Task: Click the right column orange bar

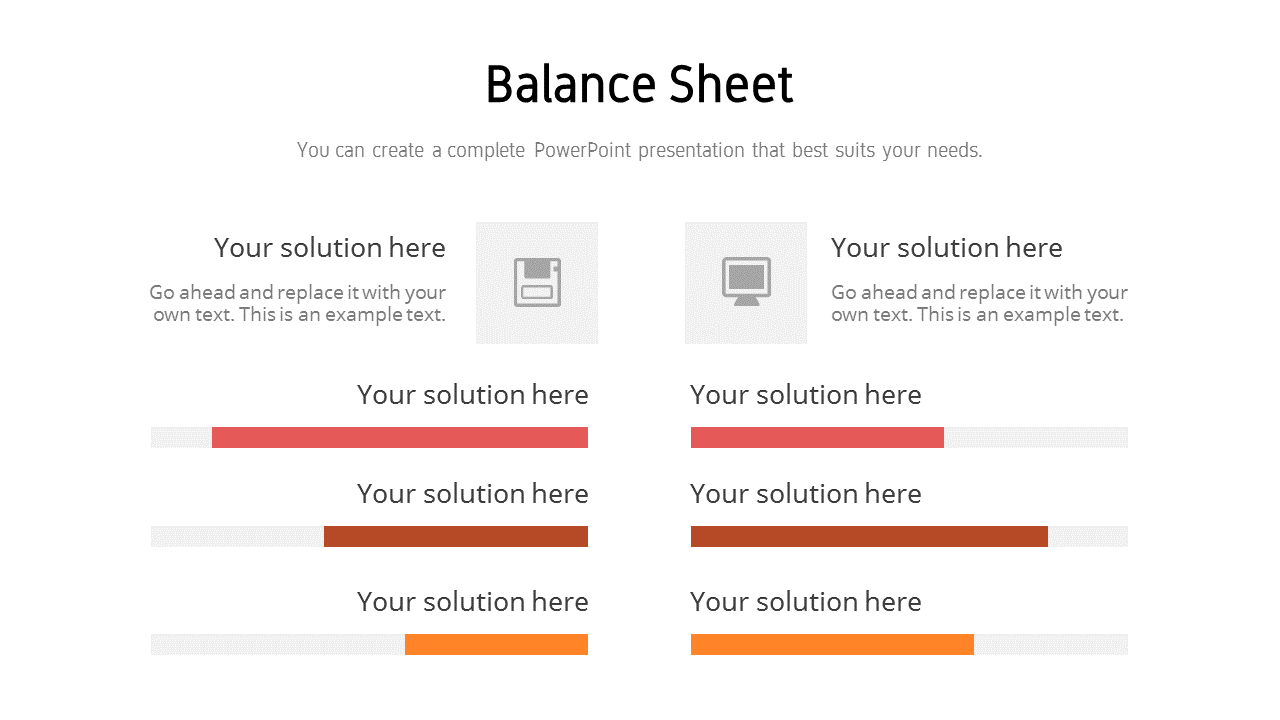Action: [x=832, y=645]
